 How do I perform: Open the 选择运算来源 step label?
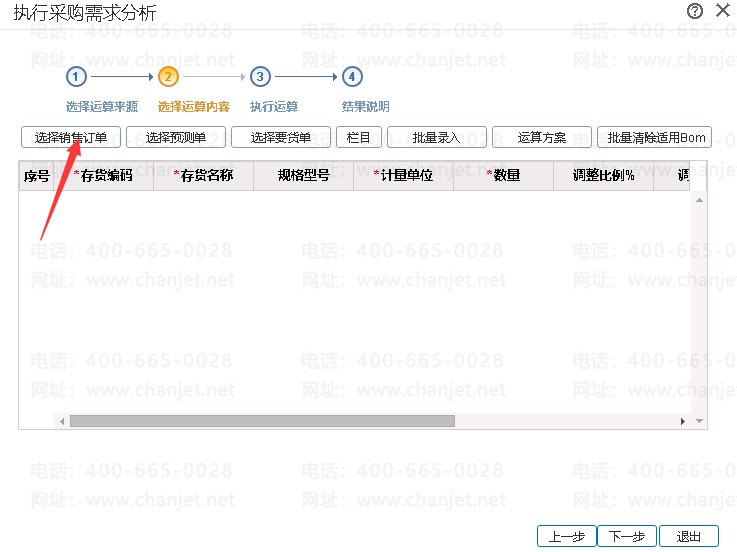point(102,107)
